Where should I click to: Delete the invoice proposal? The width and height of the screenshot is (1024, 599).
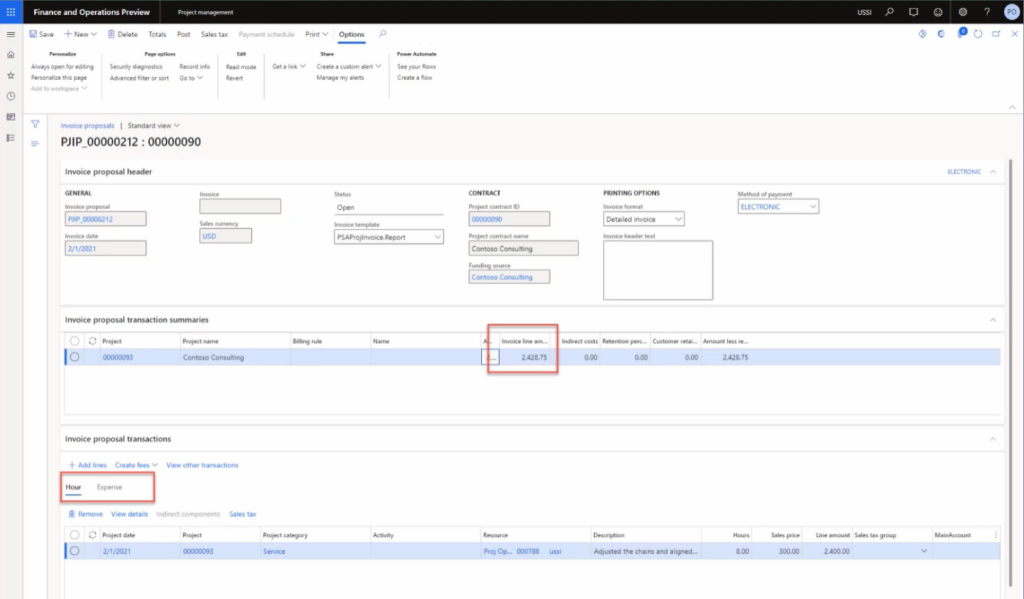(122, 34)
